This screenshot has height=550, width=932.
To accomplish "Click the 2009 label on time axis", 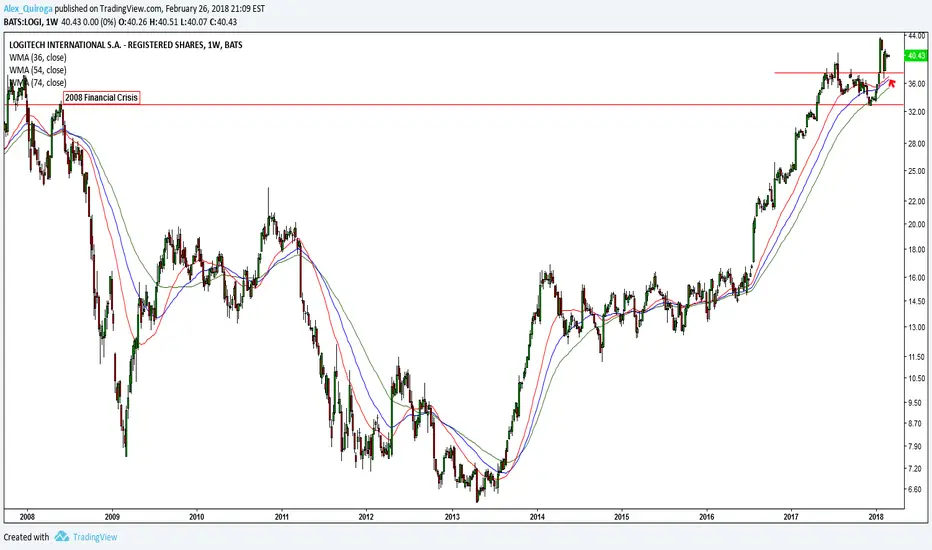I will [112, 517].
